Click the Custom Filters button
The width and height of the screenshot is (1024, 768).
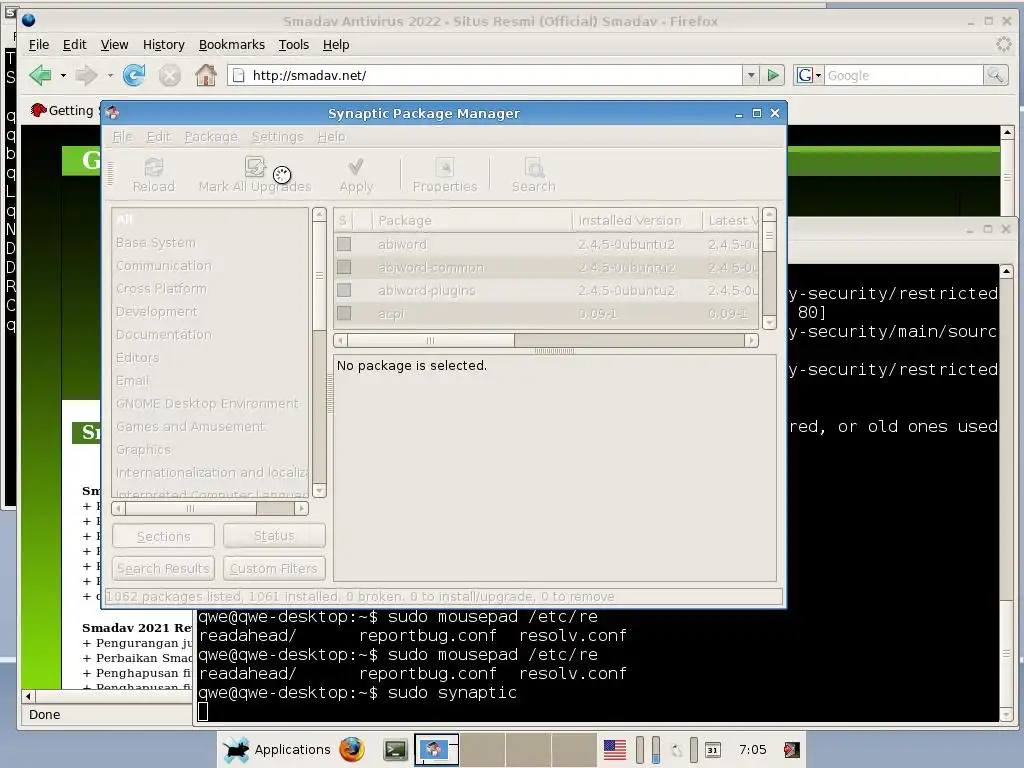tap(274, 568)
